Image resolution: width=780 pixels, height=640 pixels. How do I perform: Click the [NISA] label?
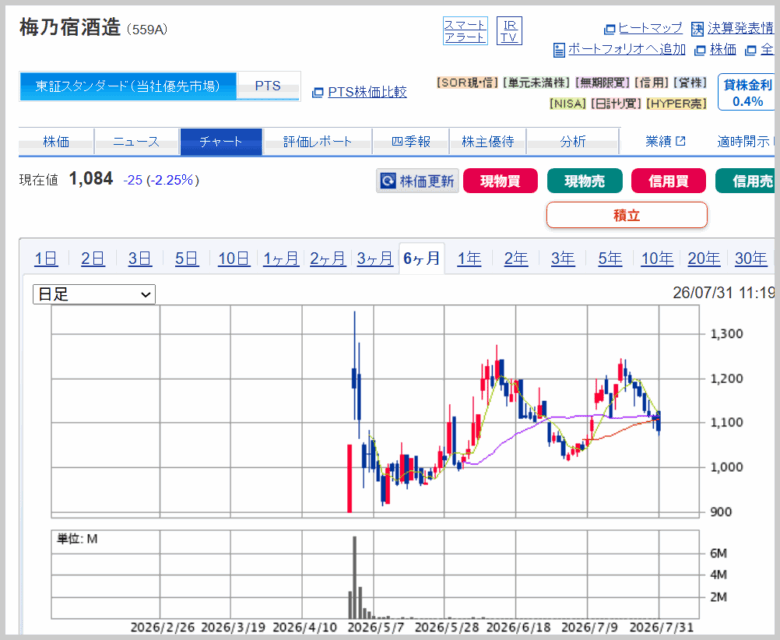(568, 103)
